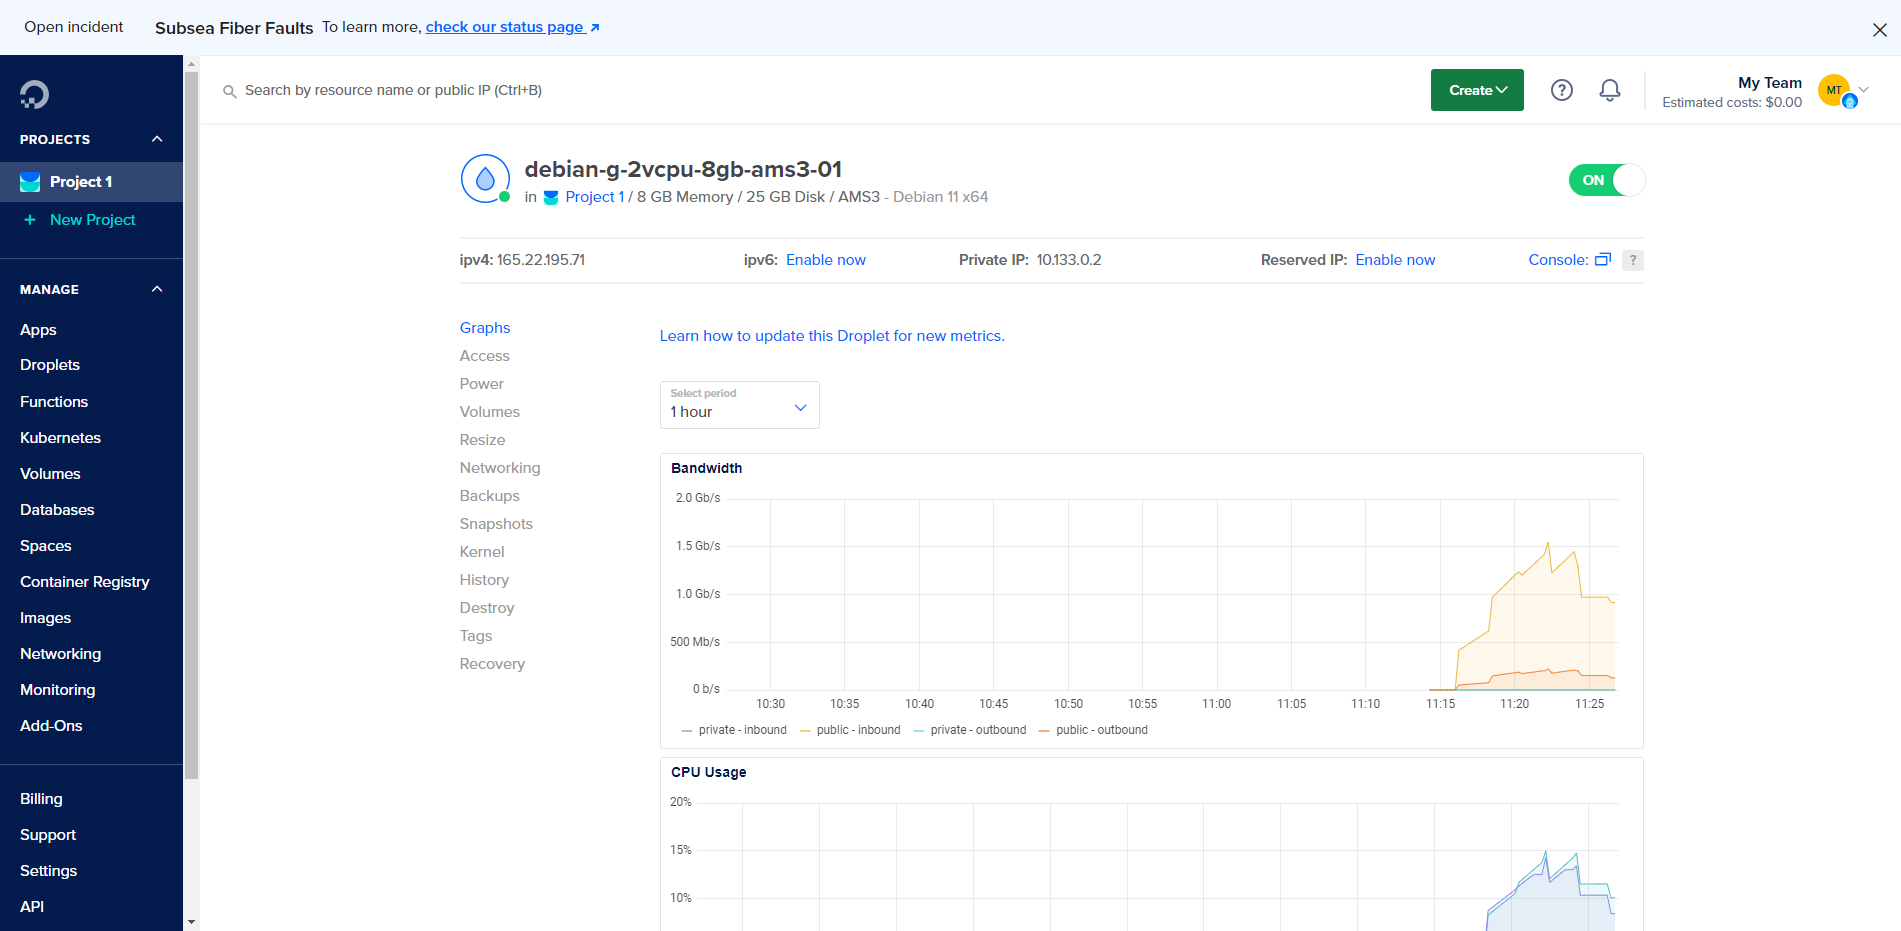The width and height of the screenshot is (1901, 931).
Task: Open the Access tab
Action: [x=485, y=356]
